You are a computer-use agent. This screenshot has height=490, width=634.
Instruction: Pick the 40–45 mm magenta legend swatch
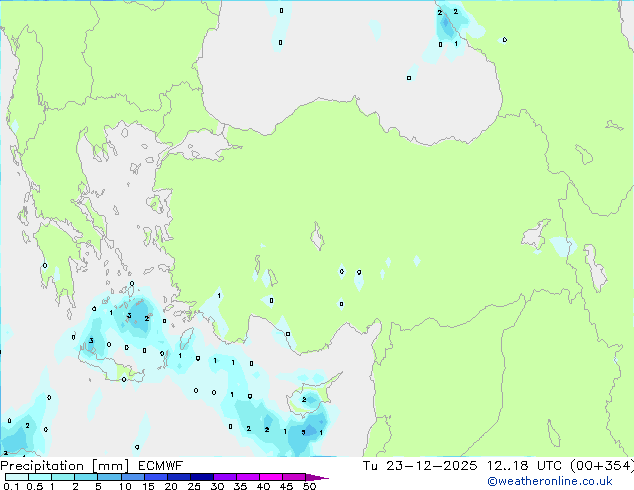pos(271,477)
